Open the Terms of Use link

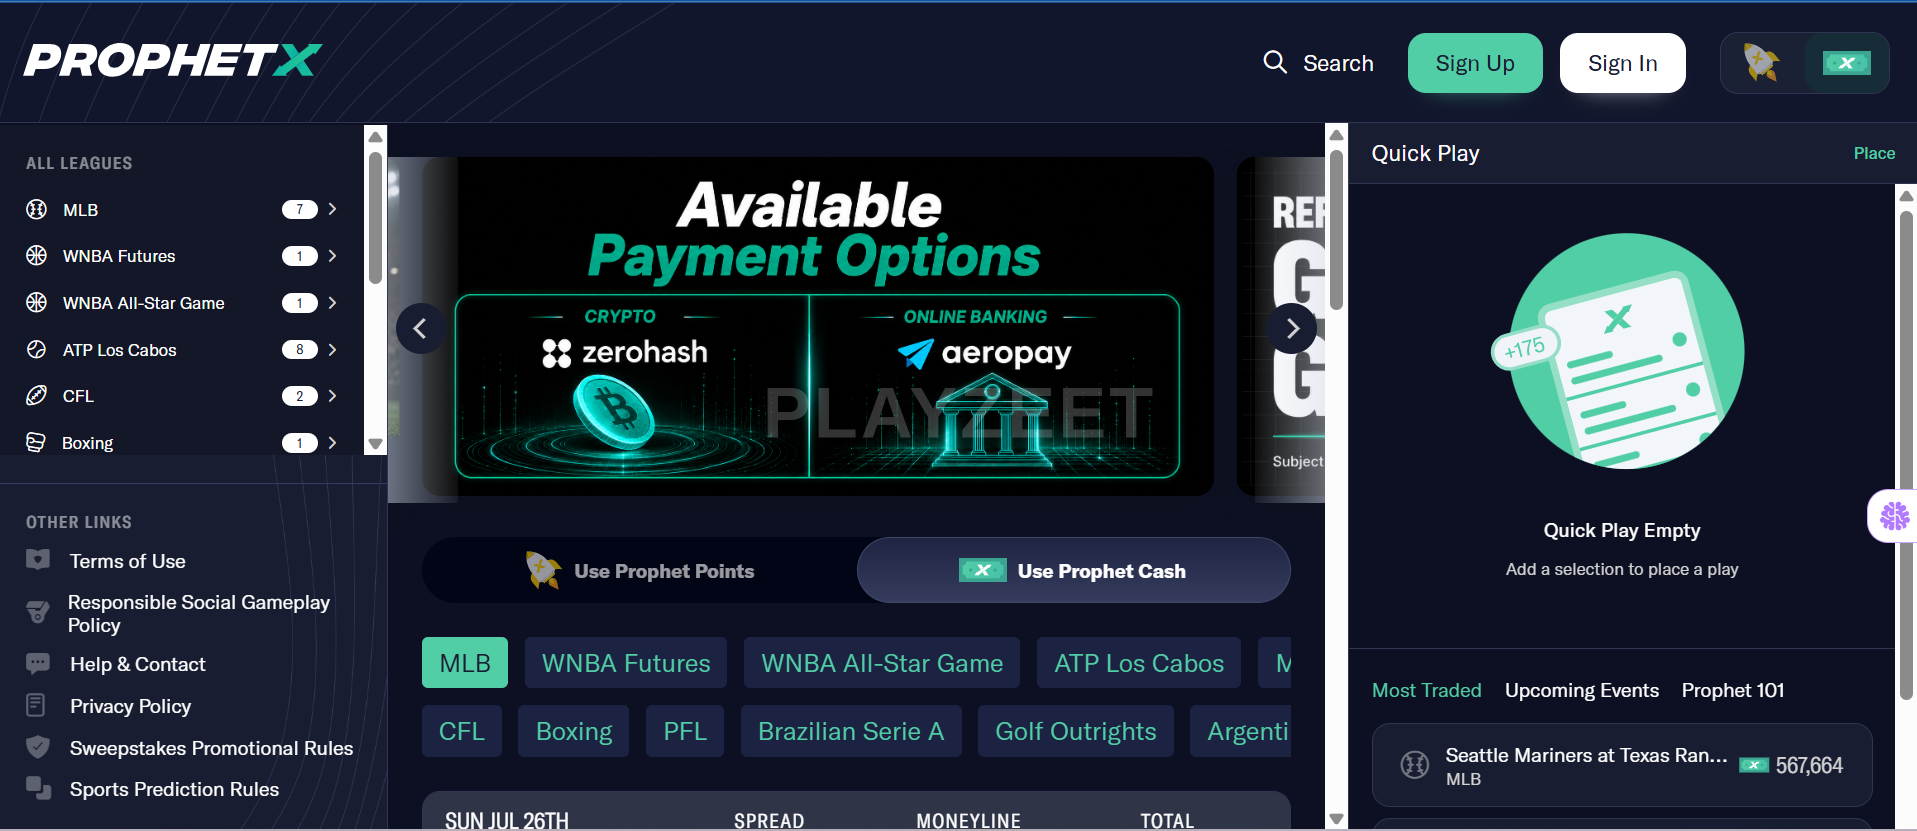128,561
